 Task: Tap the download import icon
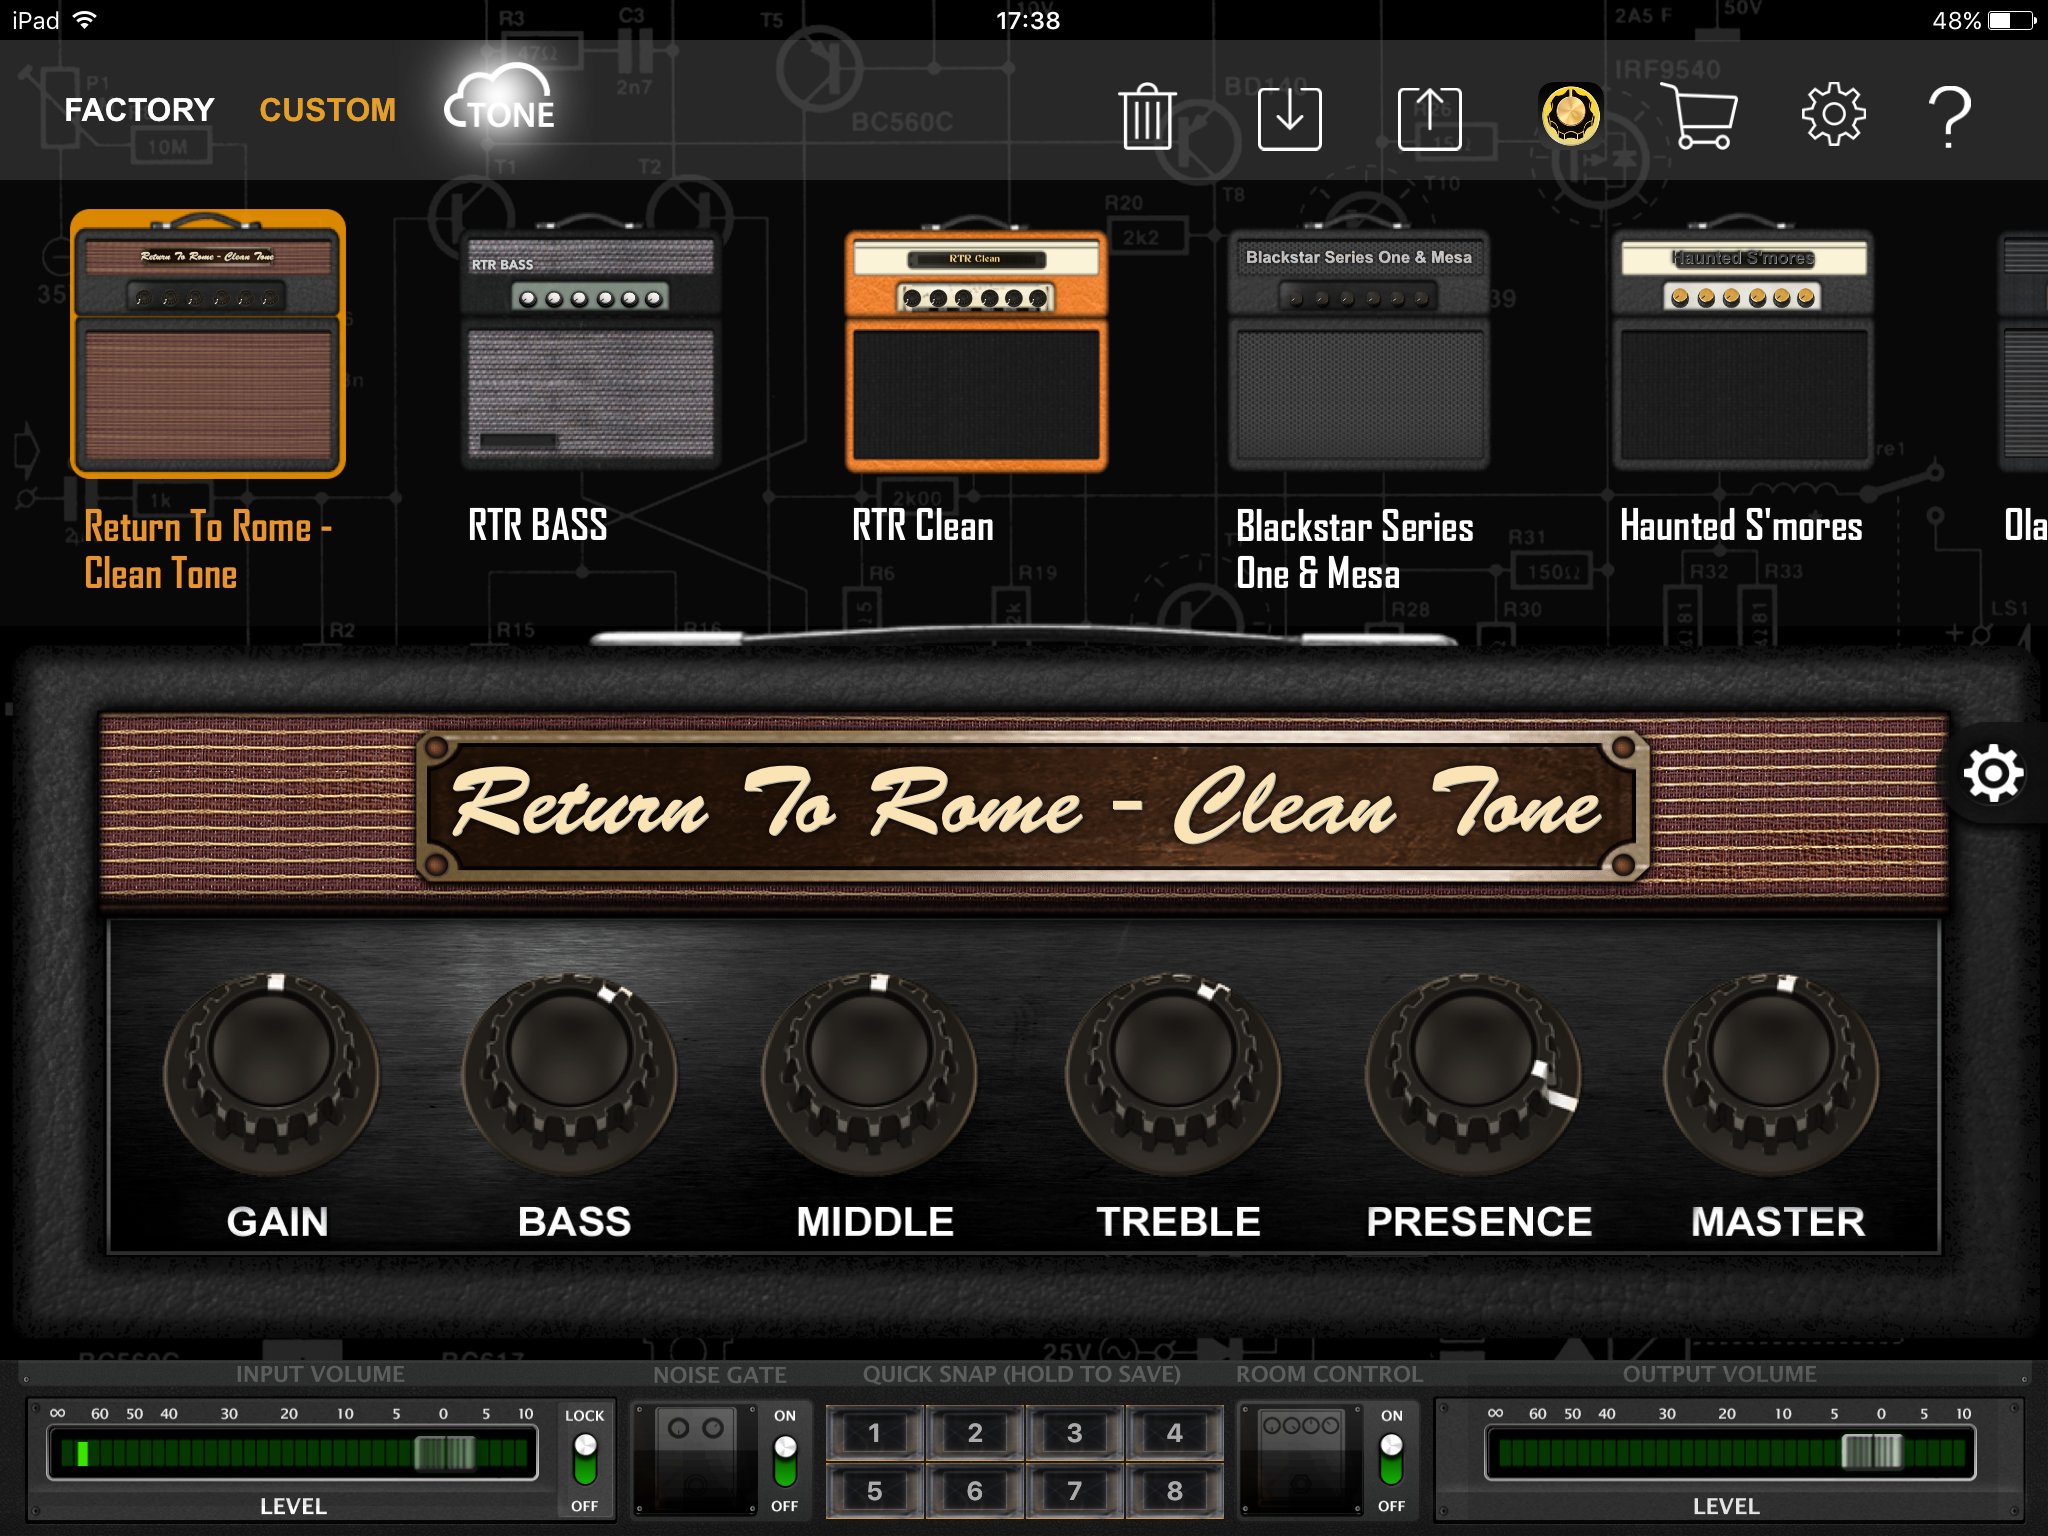[x=1289, y=119]
